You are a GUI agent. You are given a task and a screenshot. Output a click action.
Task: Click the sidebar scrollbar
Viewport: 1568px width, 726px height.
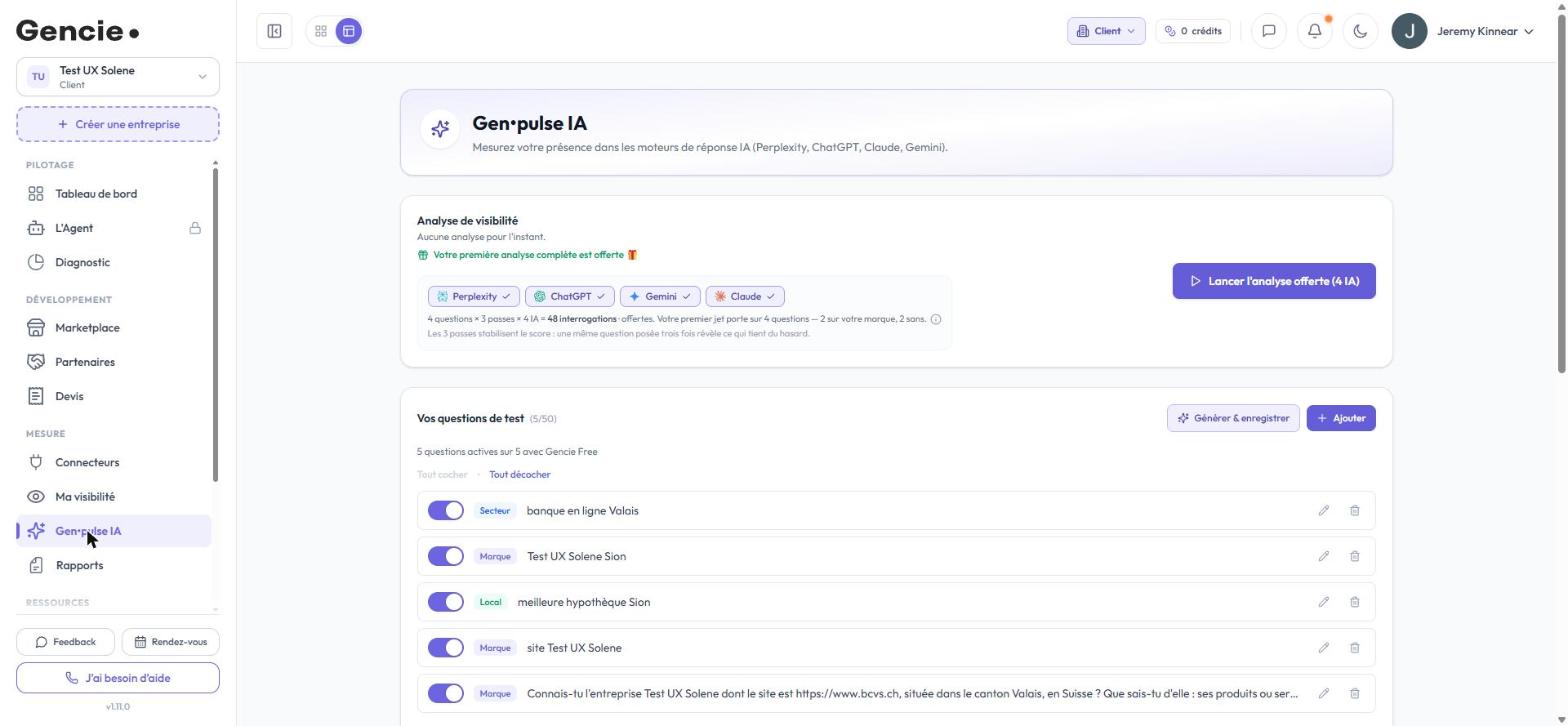pos(215,325)
